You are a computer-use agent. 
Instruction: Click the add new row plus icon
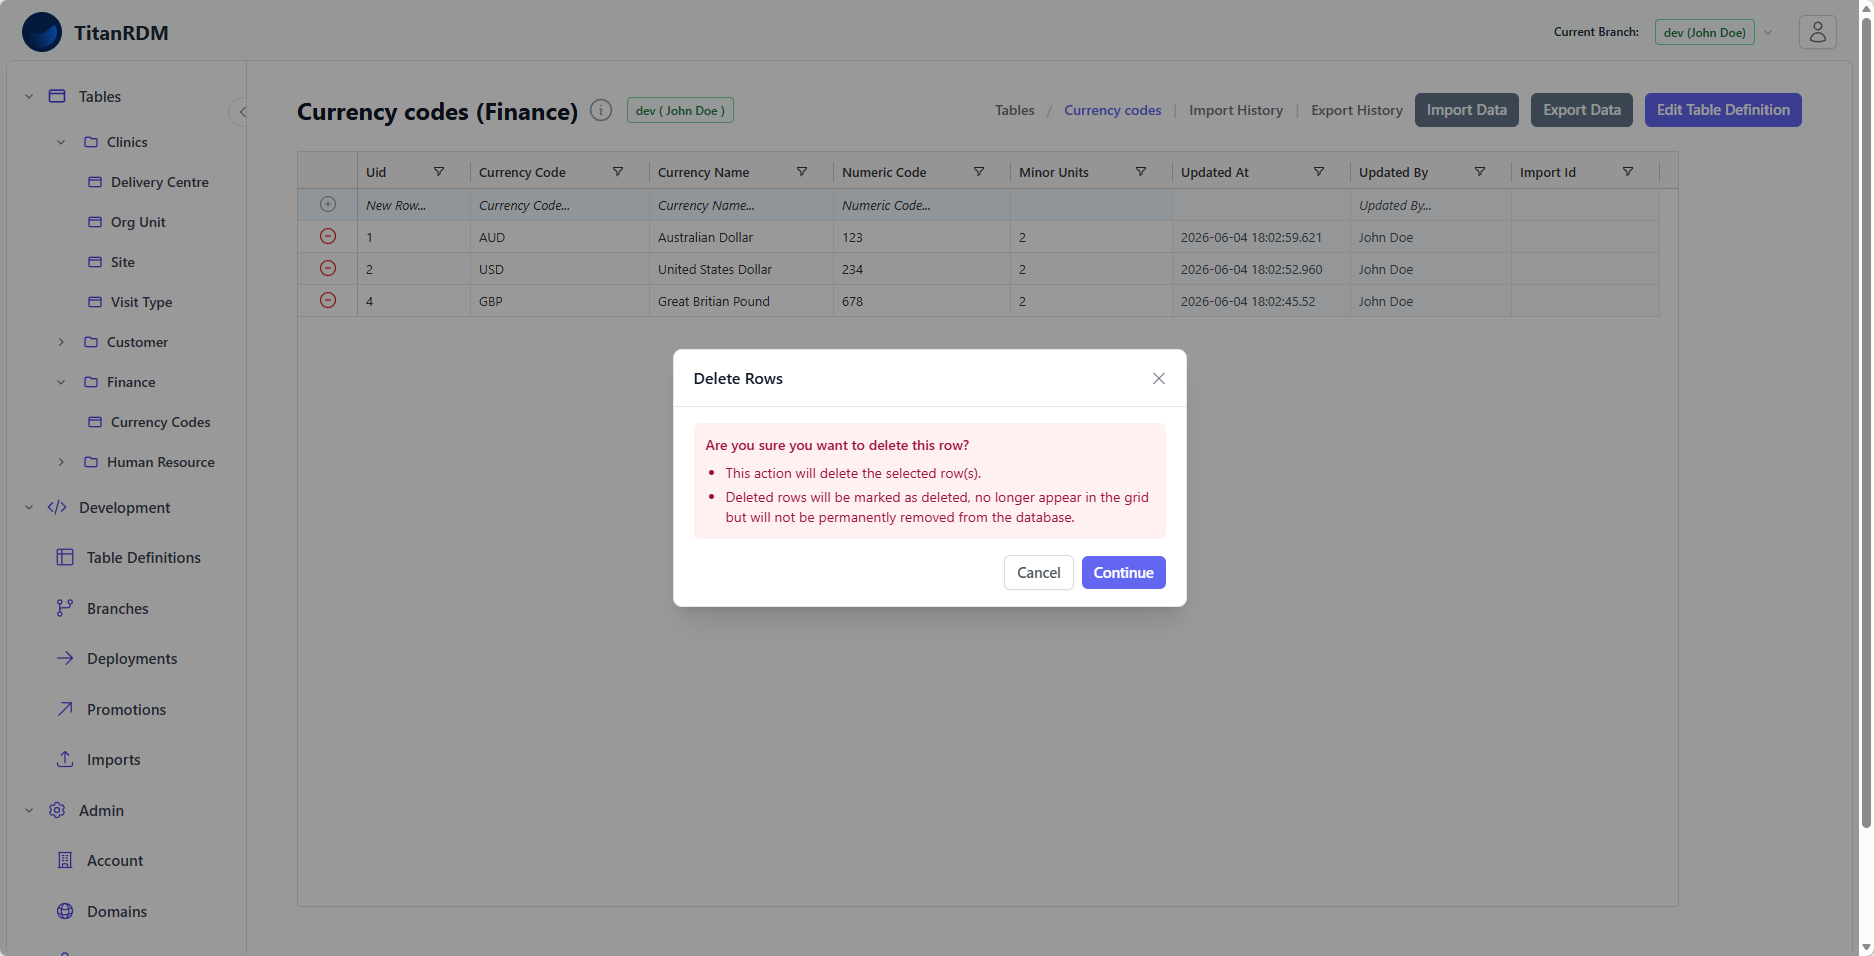click(328, 204)
